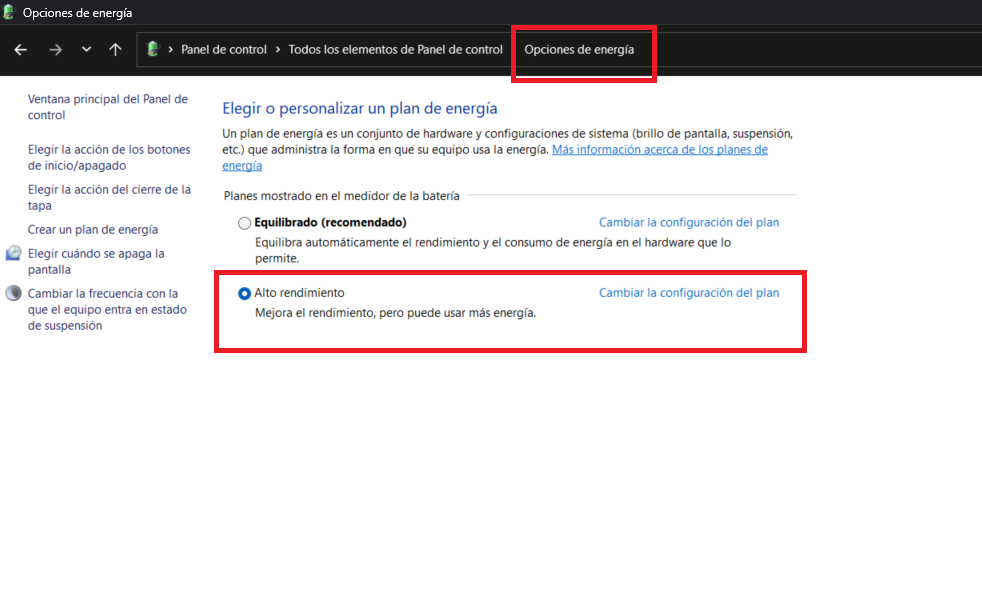982x610 pixels.
Task: Click the moon icon beside Cambiar la frecuencia
Action: tap(13, 293)
